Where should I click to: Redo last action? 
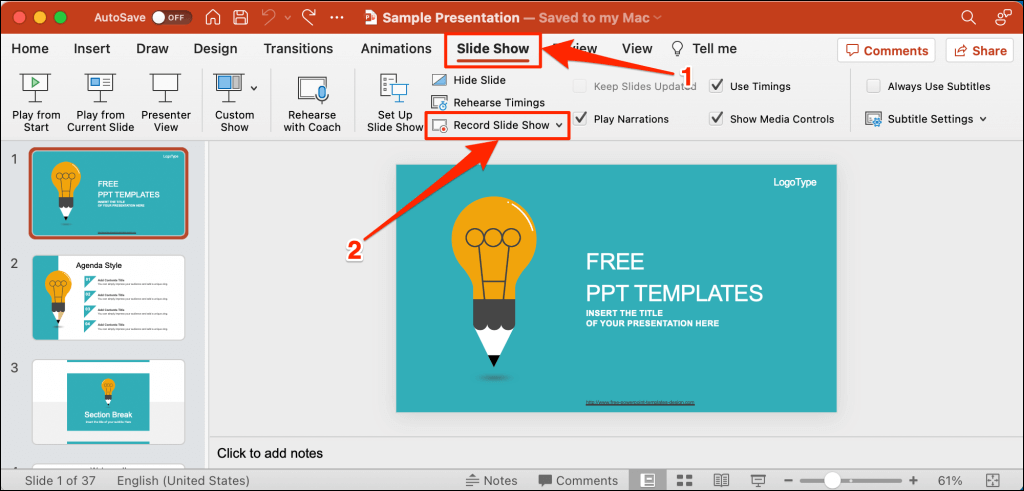pos(310,18)
